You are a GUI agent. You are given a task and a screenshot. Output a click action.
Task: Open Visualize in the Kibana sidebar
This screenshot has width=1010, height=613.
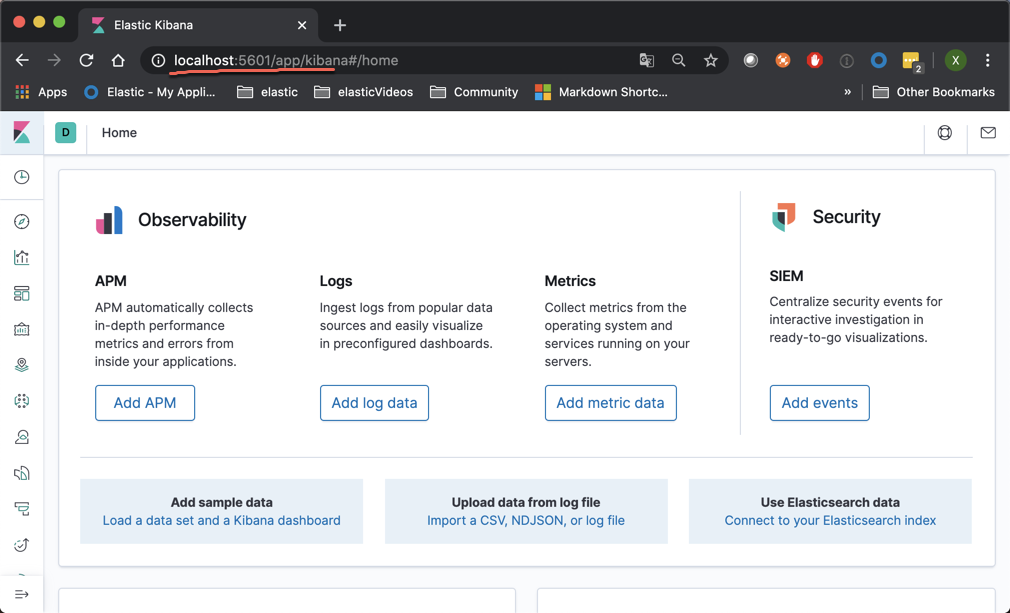tap(22, 258)
